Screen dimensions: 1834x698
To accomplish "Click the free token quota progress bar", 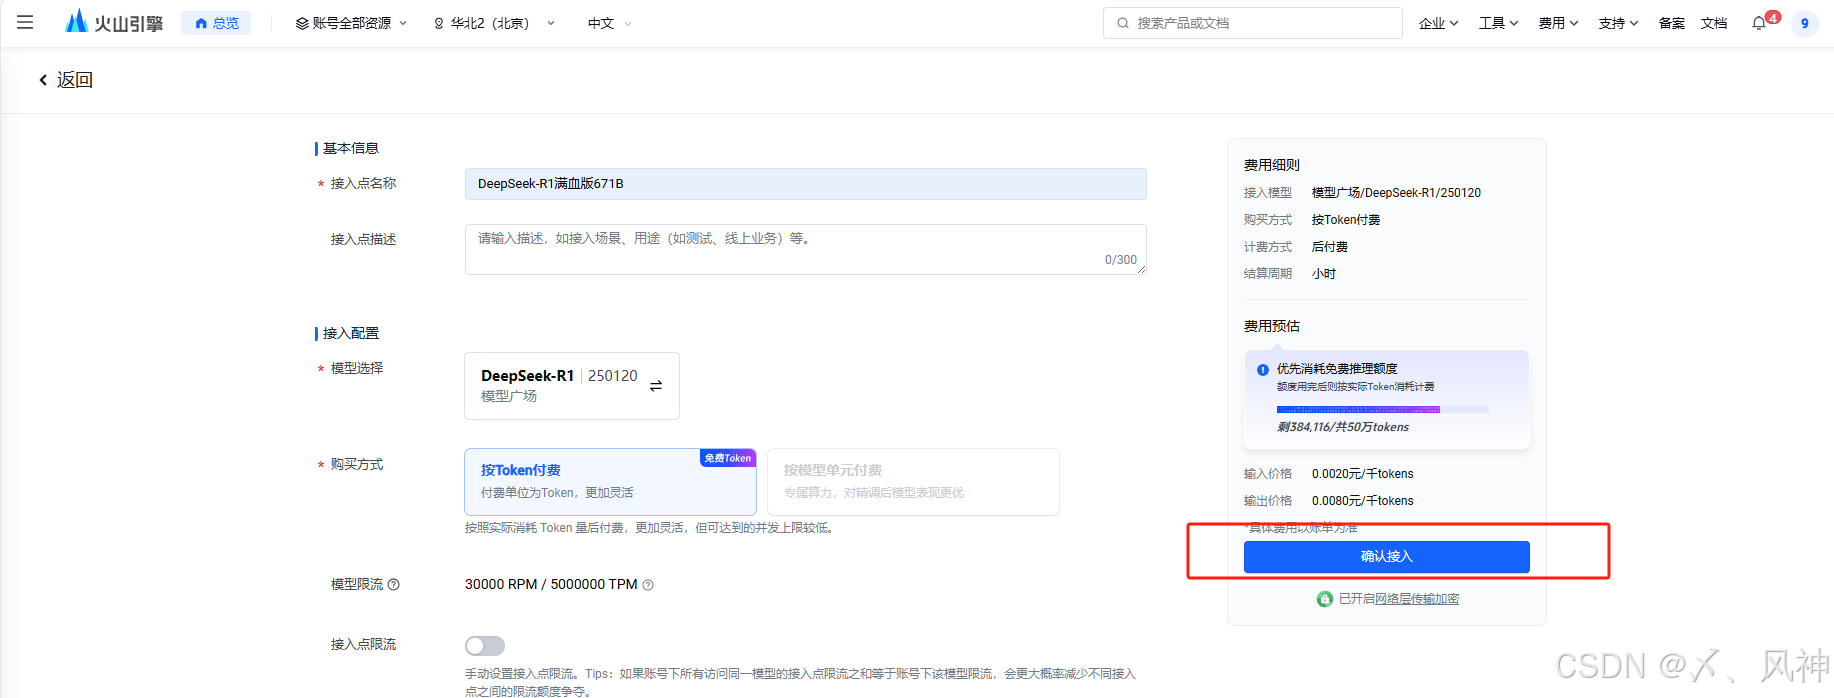I will pyautogui.click(x=1382, y=409).
